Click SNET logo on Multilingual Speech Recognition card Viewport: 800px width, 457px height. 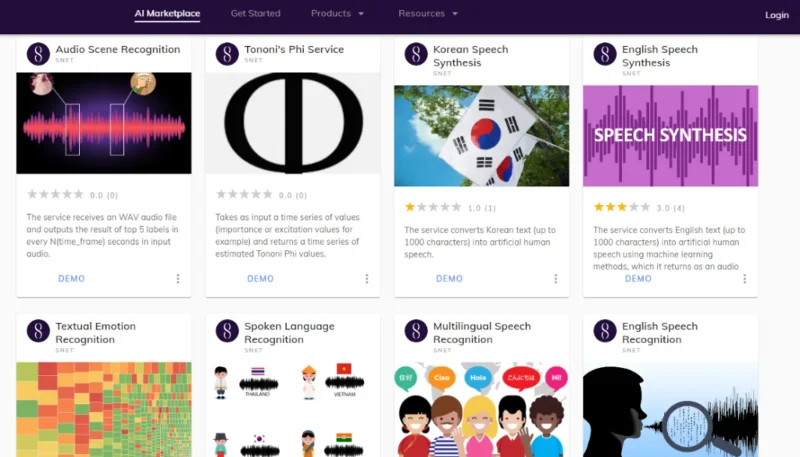click(x=416, y=331)
